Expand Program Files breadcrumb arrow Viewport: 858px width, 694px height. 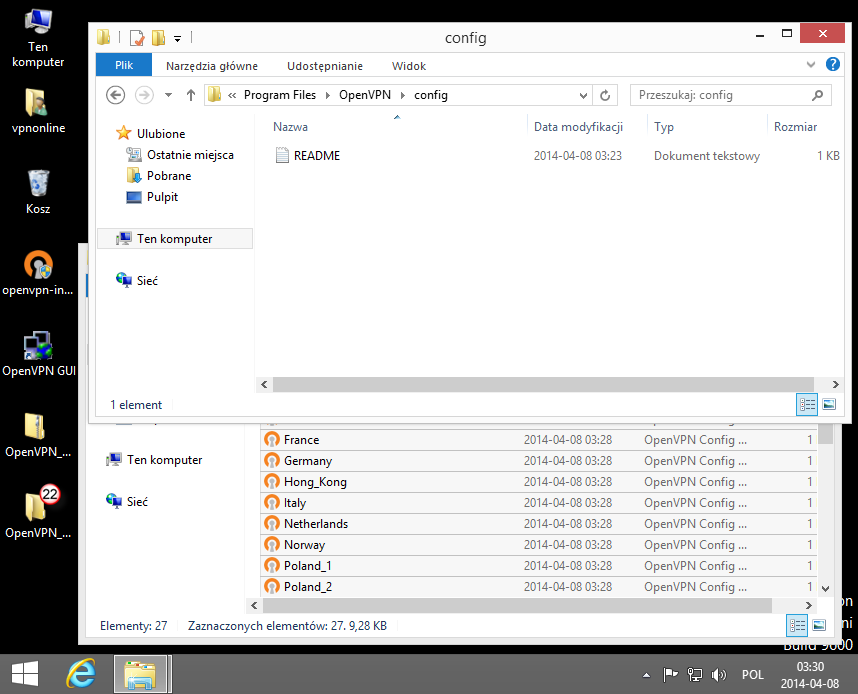(327, 95)
